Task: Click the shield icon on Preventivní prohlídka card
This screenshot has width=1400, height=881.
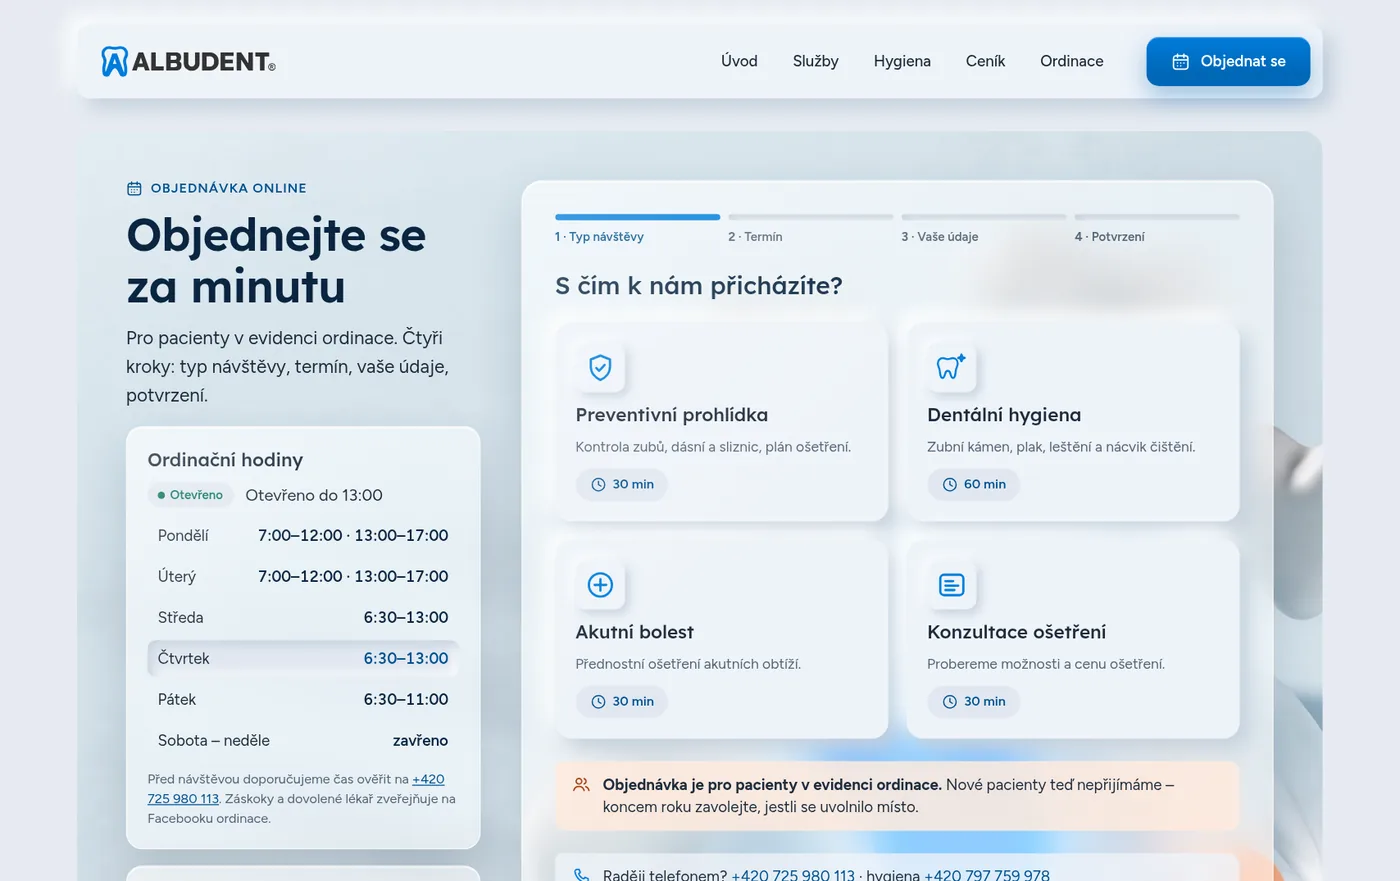Action: point(600,368)
